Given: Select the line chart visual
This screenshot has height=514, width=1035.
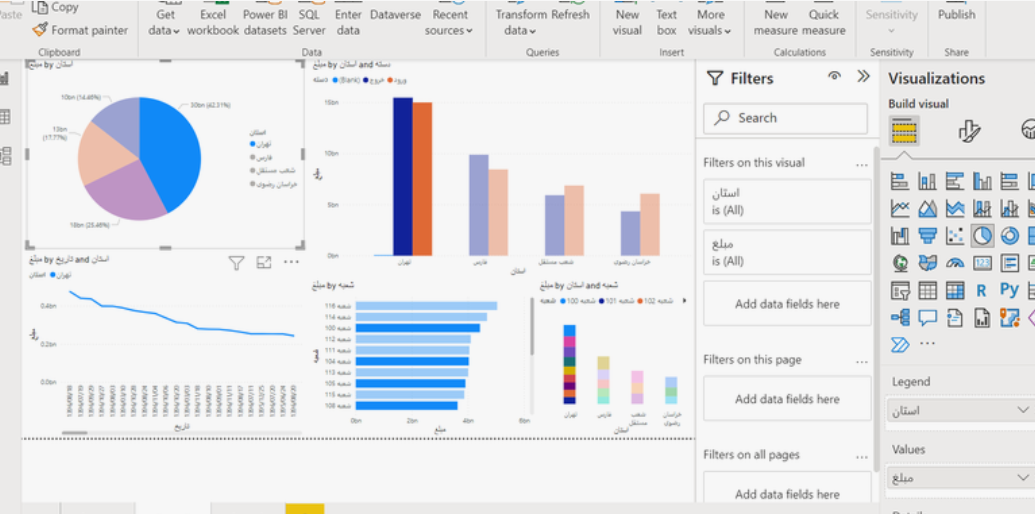Looking at the screenshot, I should [x=900, y=209].
